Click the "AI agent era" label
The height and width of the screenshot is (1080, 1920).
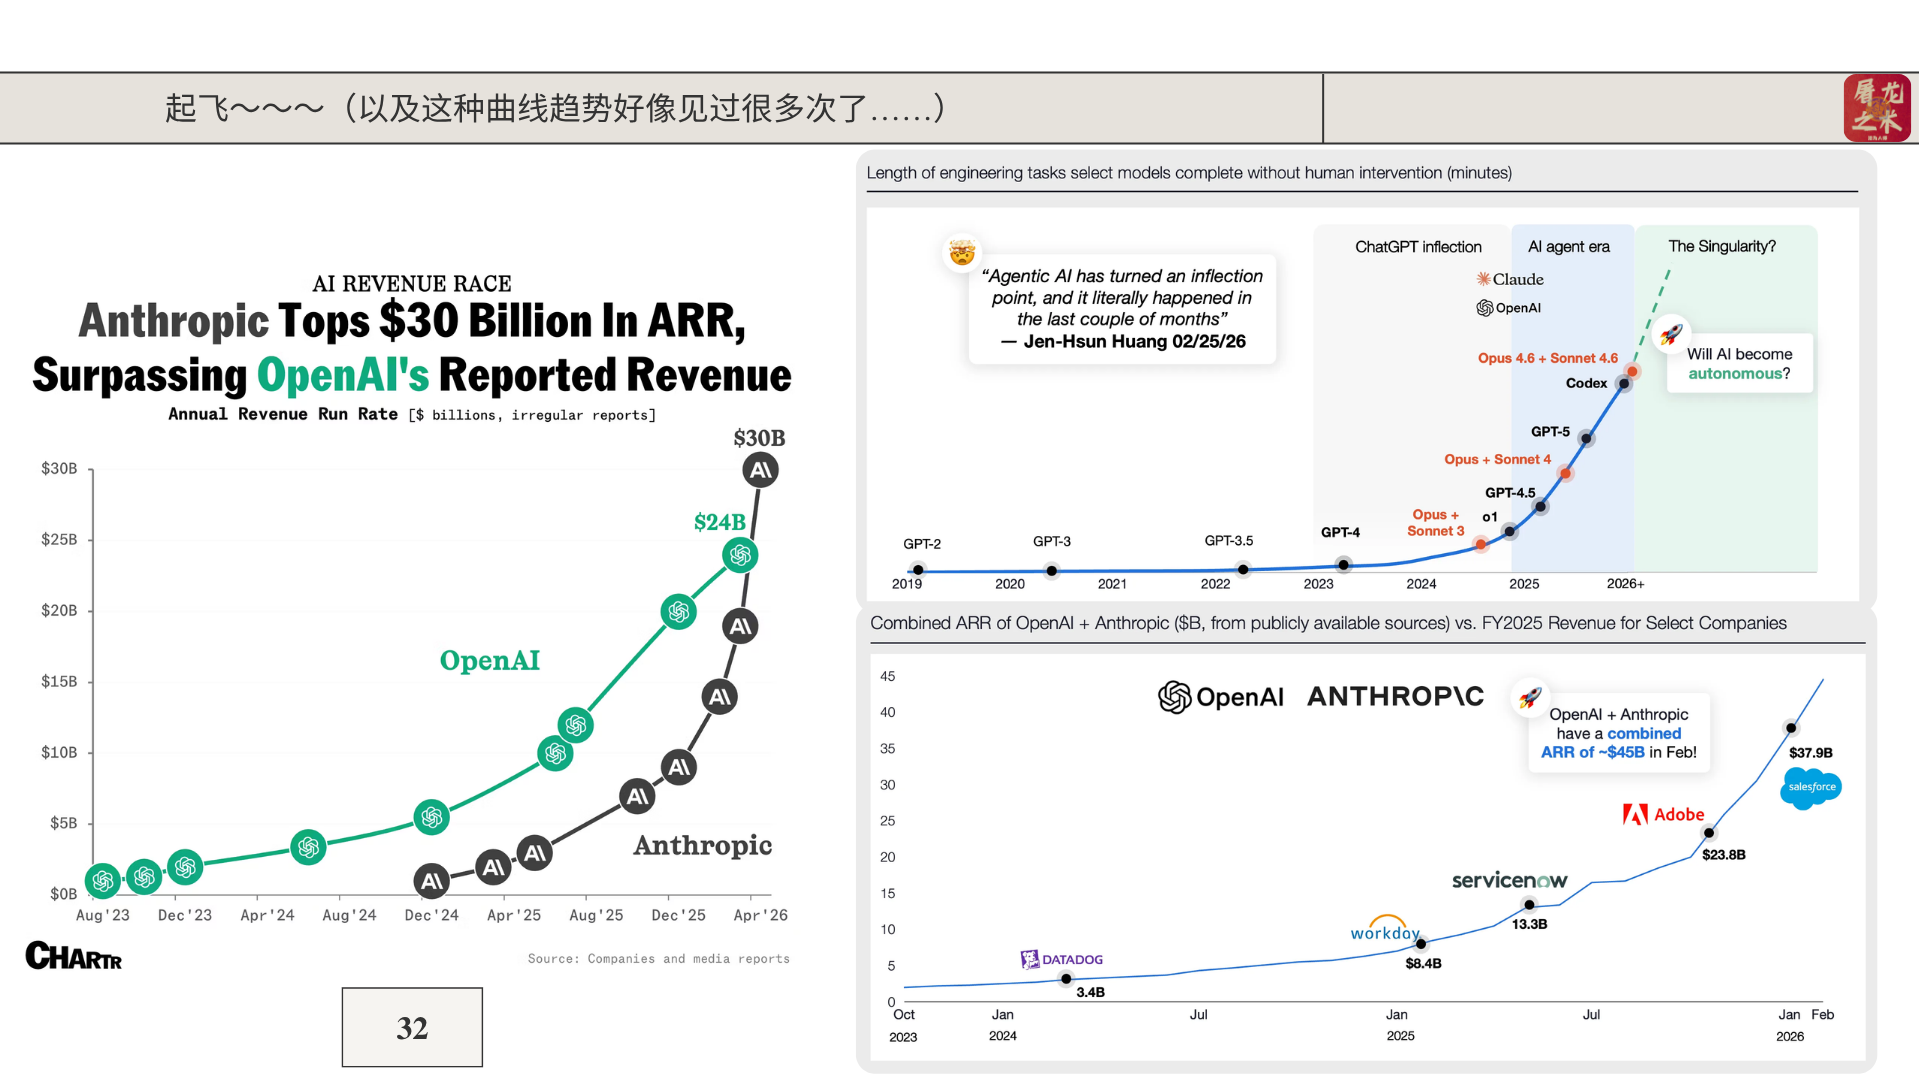click(x=1568, y=246)
